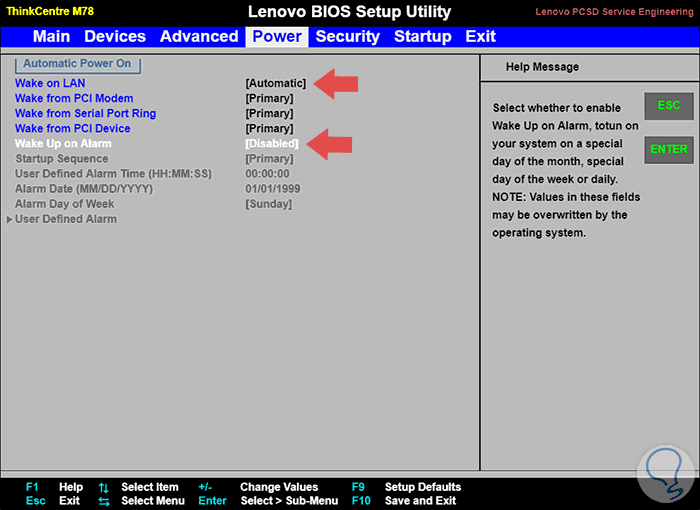Image resolution: width=700 pixels, height=510 pixels.
Task: Edit the 01/01/1999 alarm date field
Action: point(273,189)
